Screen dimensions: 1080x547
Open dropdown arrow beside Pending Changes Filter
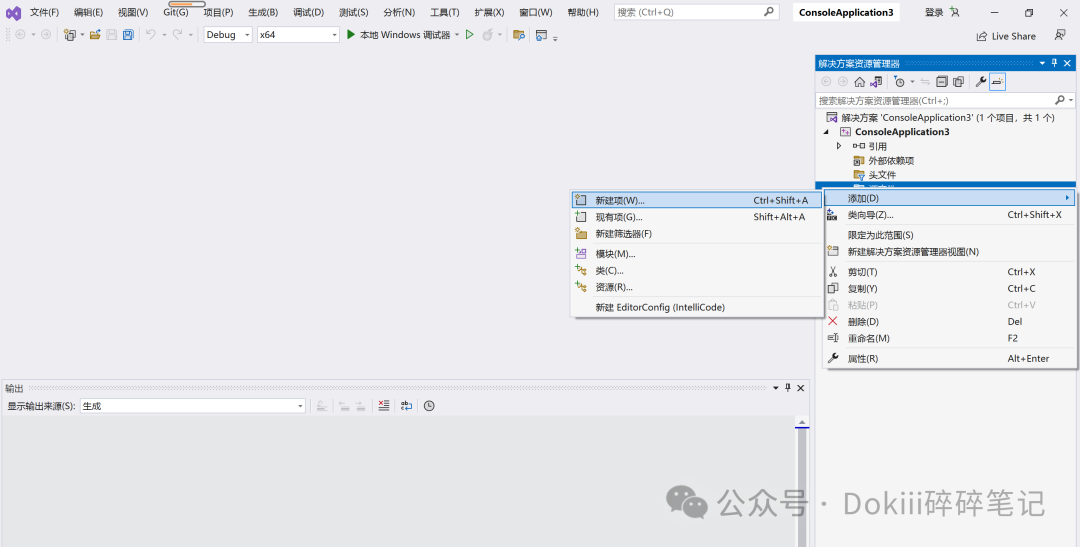[912, 82]
